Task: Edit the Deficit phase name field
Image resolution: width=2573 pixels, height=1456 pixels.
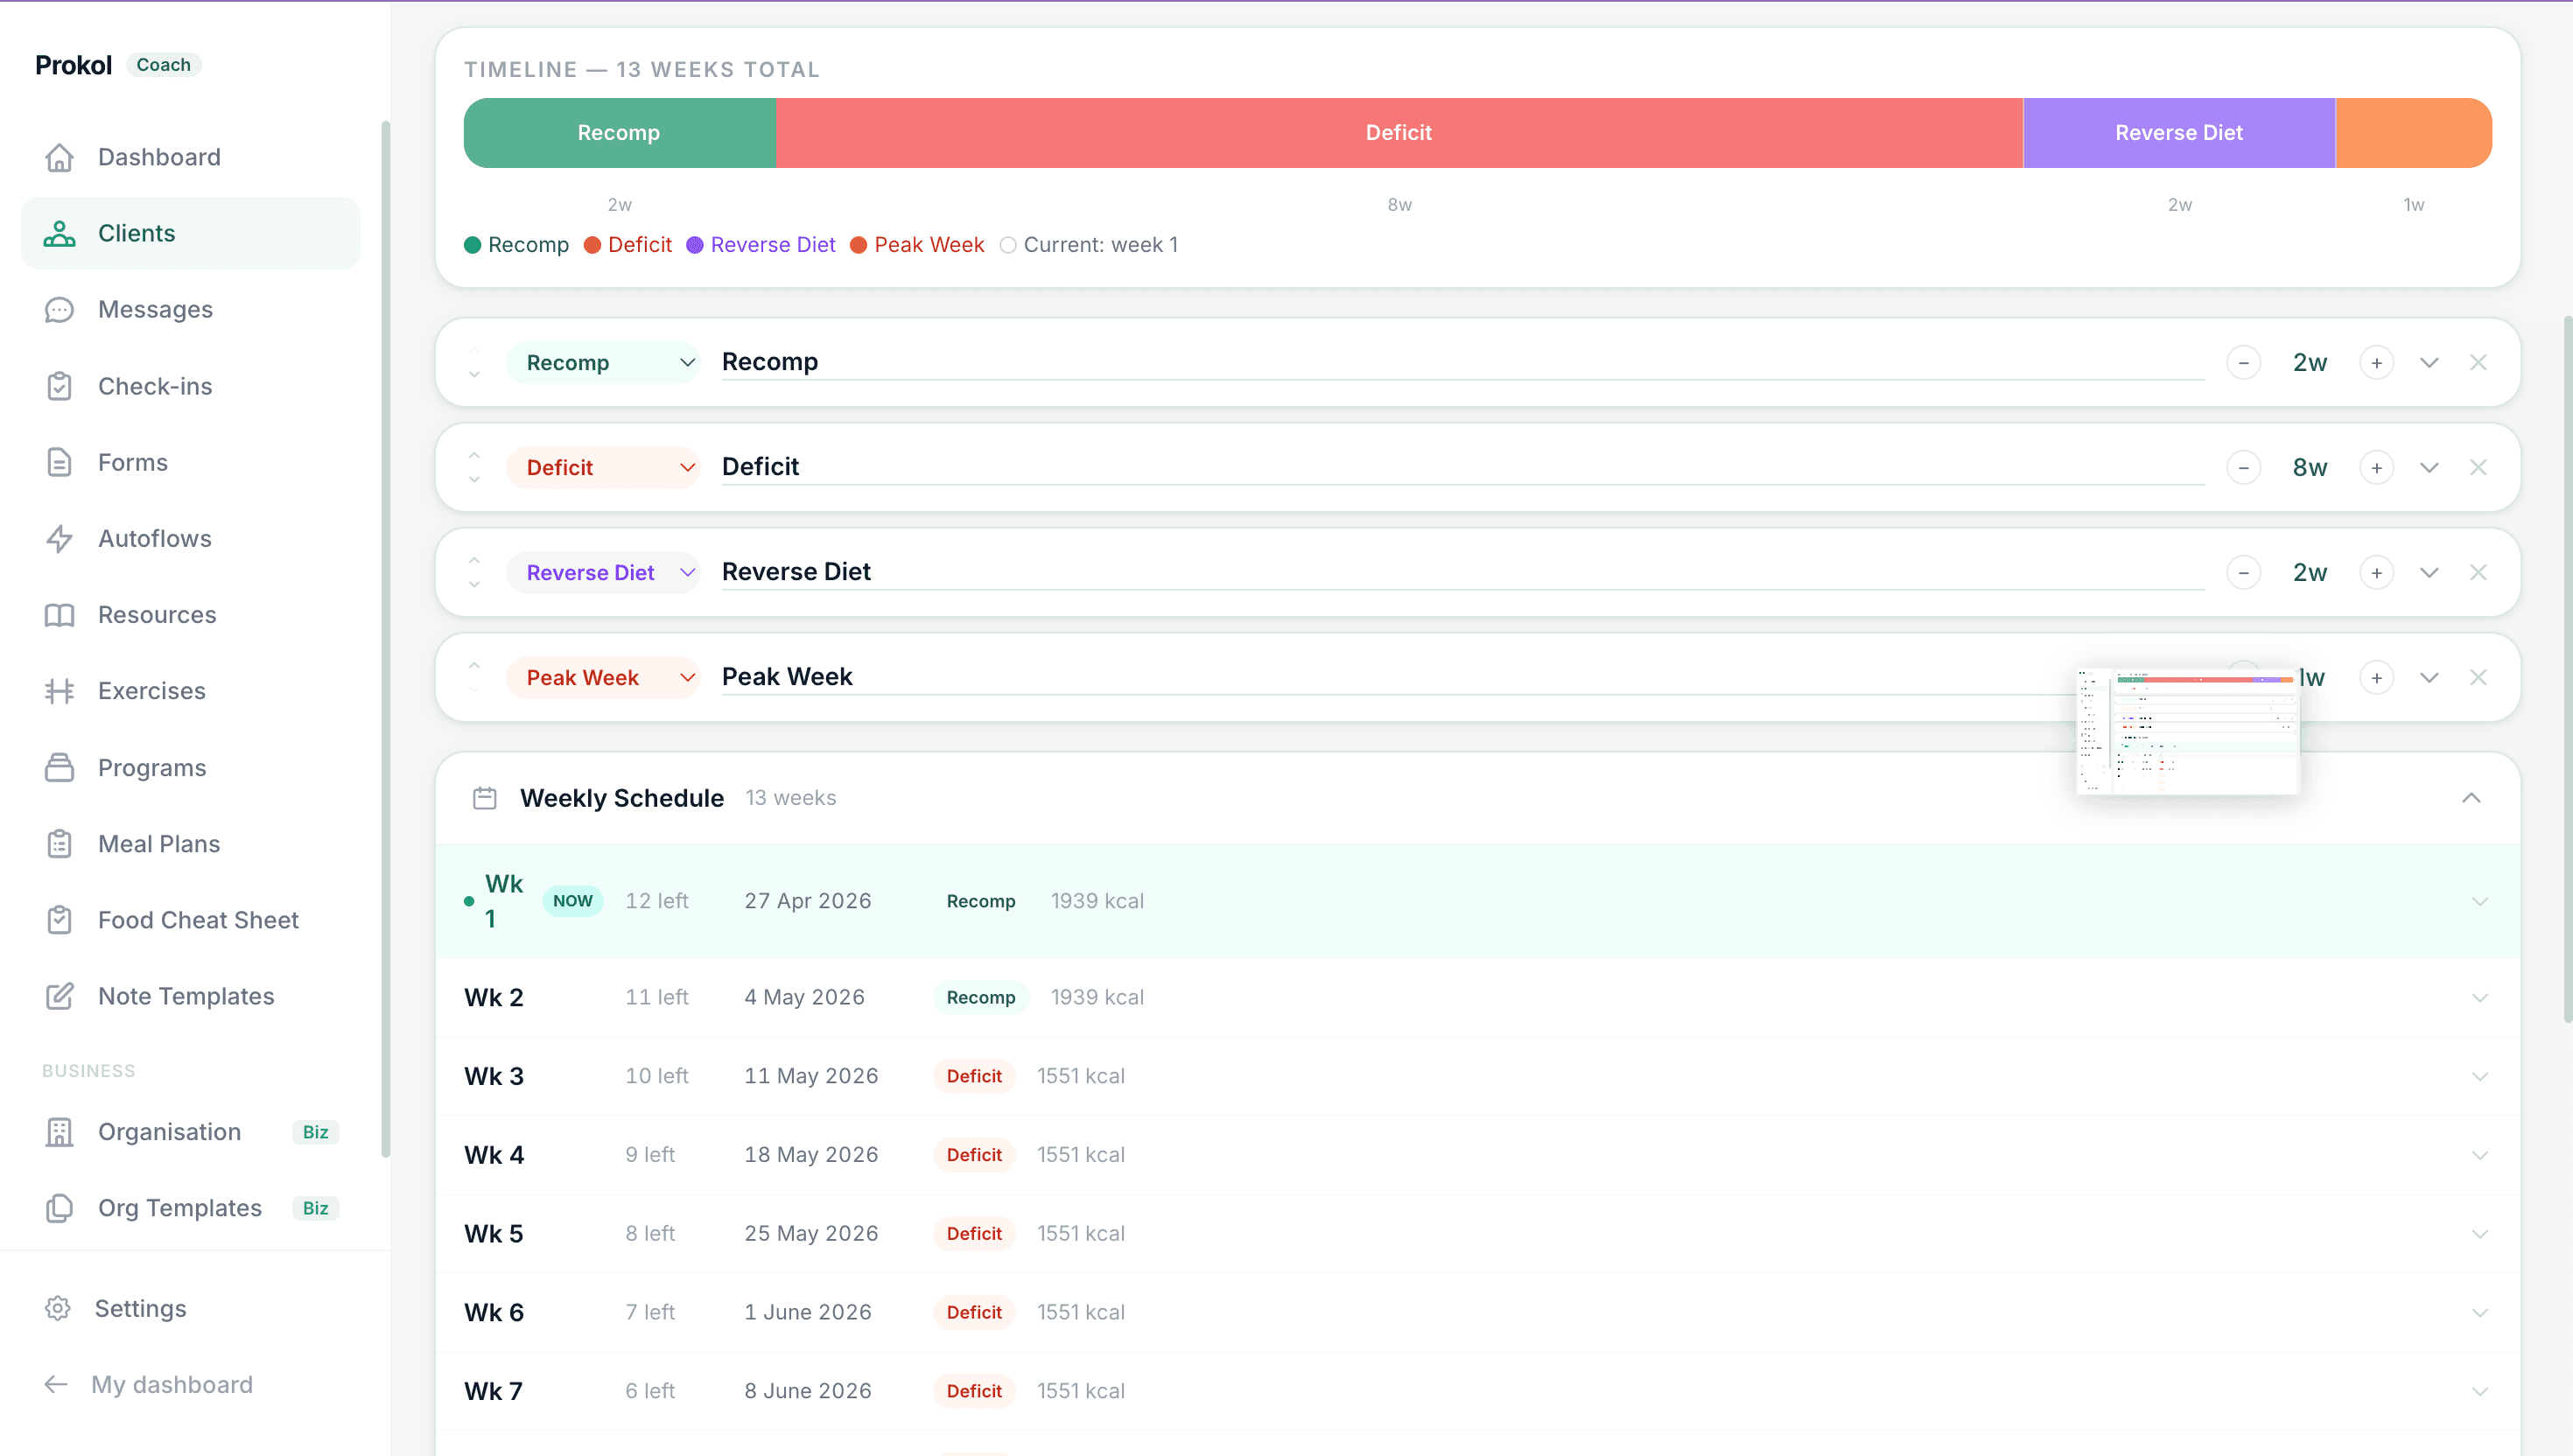Action: [x=1462, y=467]
